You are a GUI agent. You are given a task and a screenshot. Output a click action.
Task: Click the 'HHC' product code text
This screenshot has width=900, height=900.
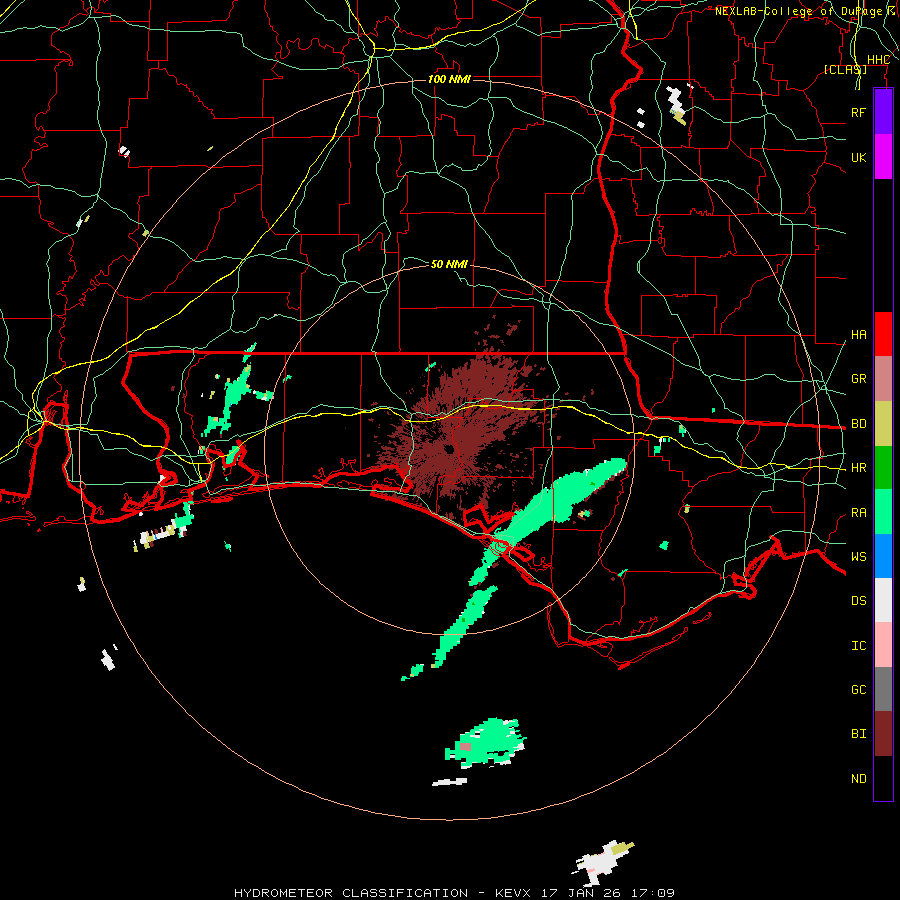point(878,60)
